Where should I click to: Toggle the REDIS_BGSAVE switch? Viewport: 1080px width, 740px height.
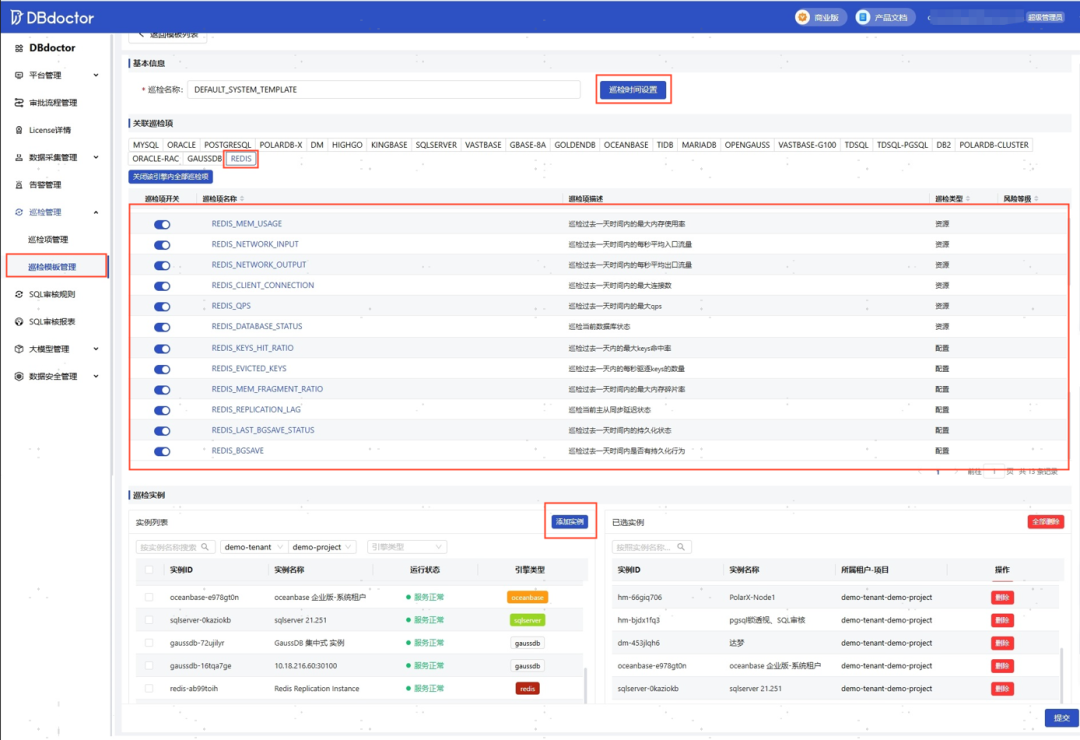pyautogui.click(x=162, y=451)
